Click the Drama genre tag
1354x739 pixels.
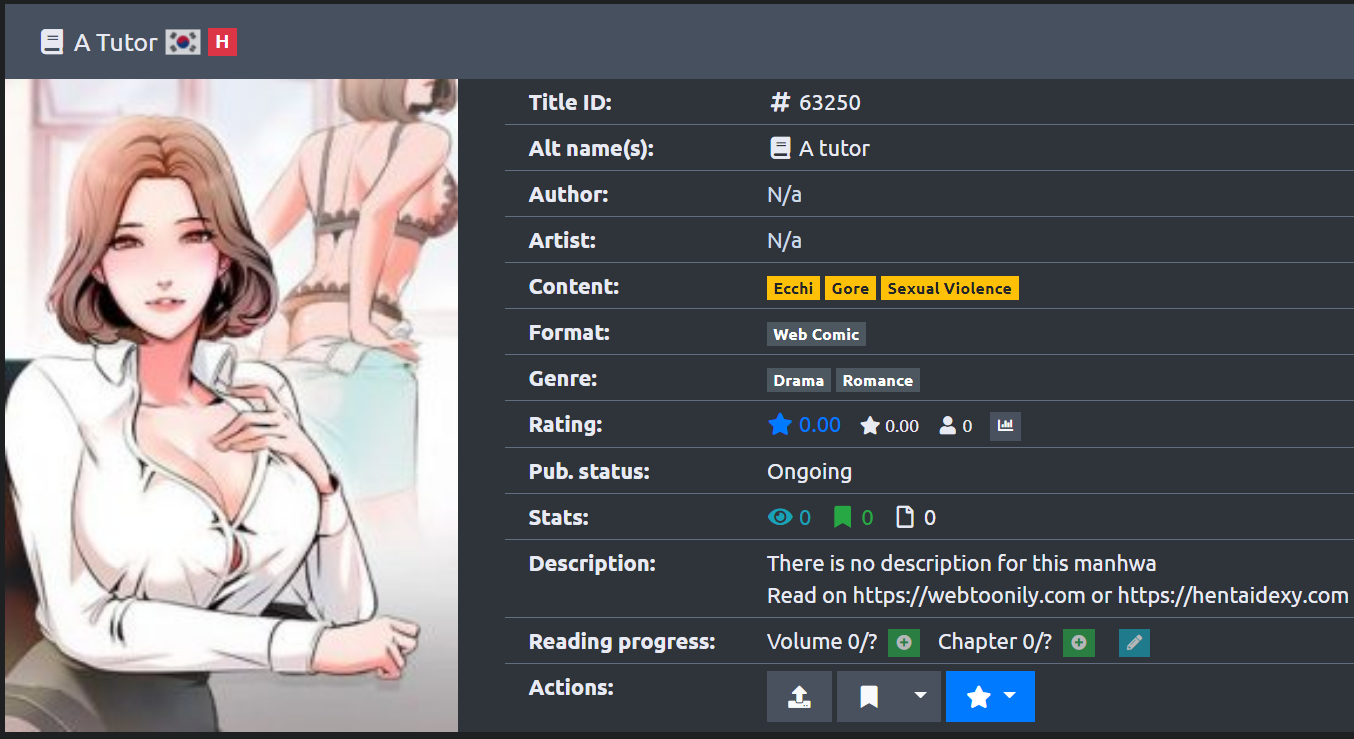click(798, 380)
